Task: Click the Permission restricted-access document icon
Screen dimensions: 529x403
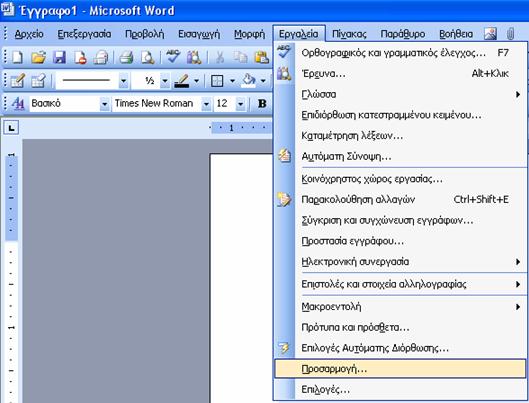Action: pos(80,57)
